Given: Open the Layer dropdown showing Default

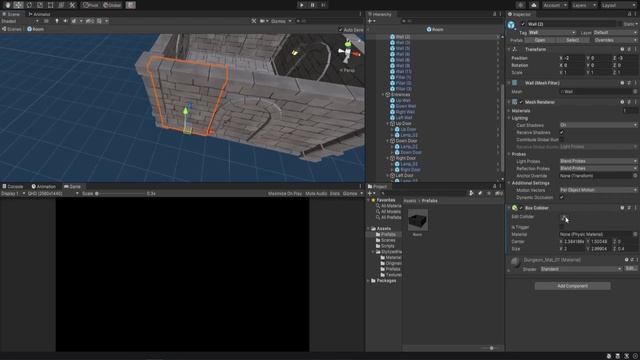Looking at the screenshot, I should [615, 33].
